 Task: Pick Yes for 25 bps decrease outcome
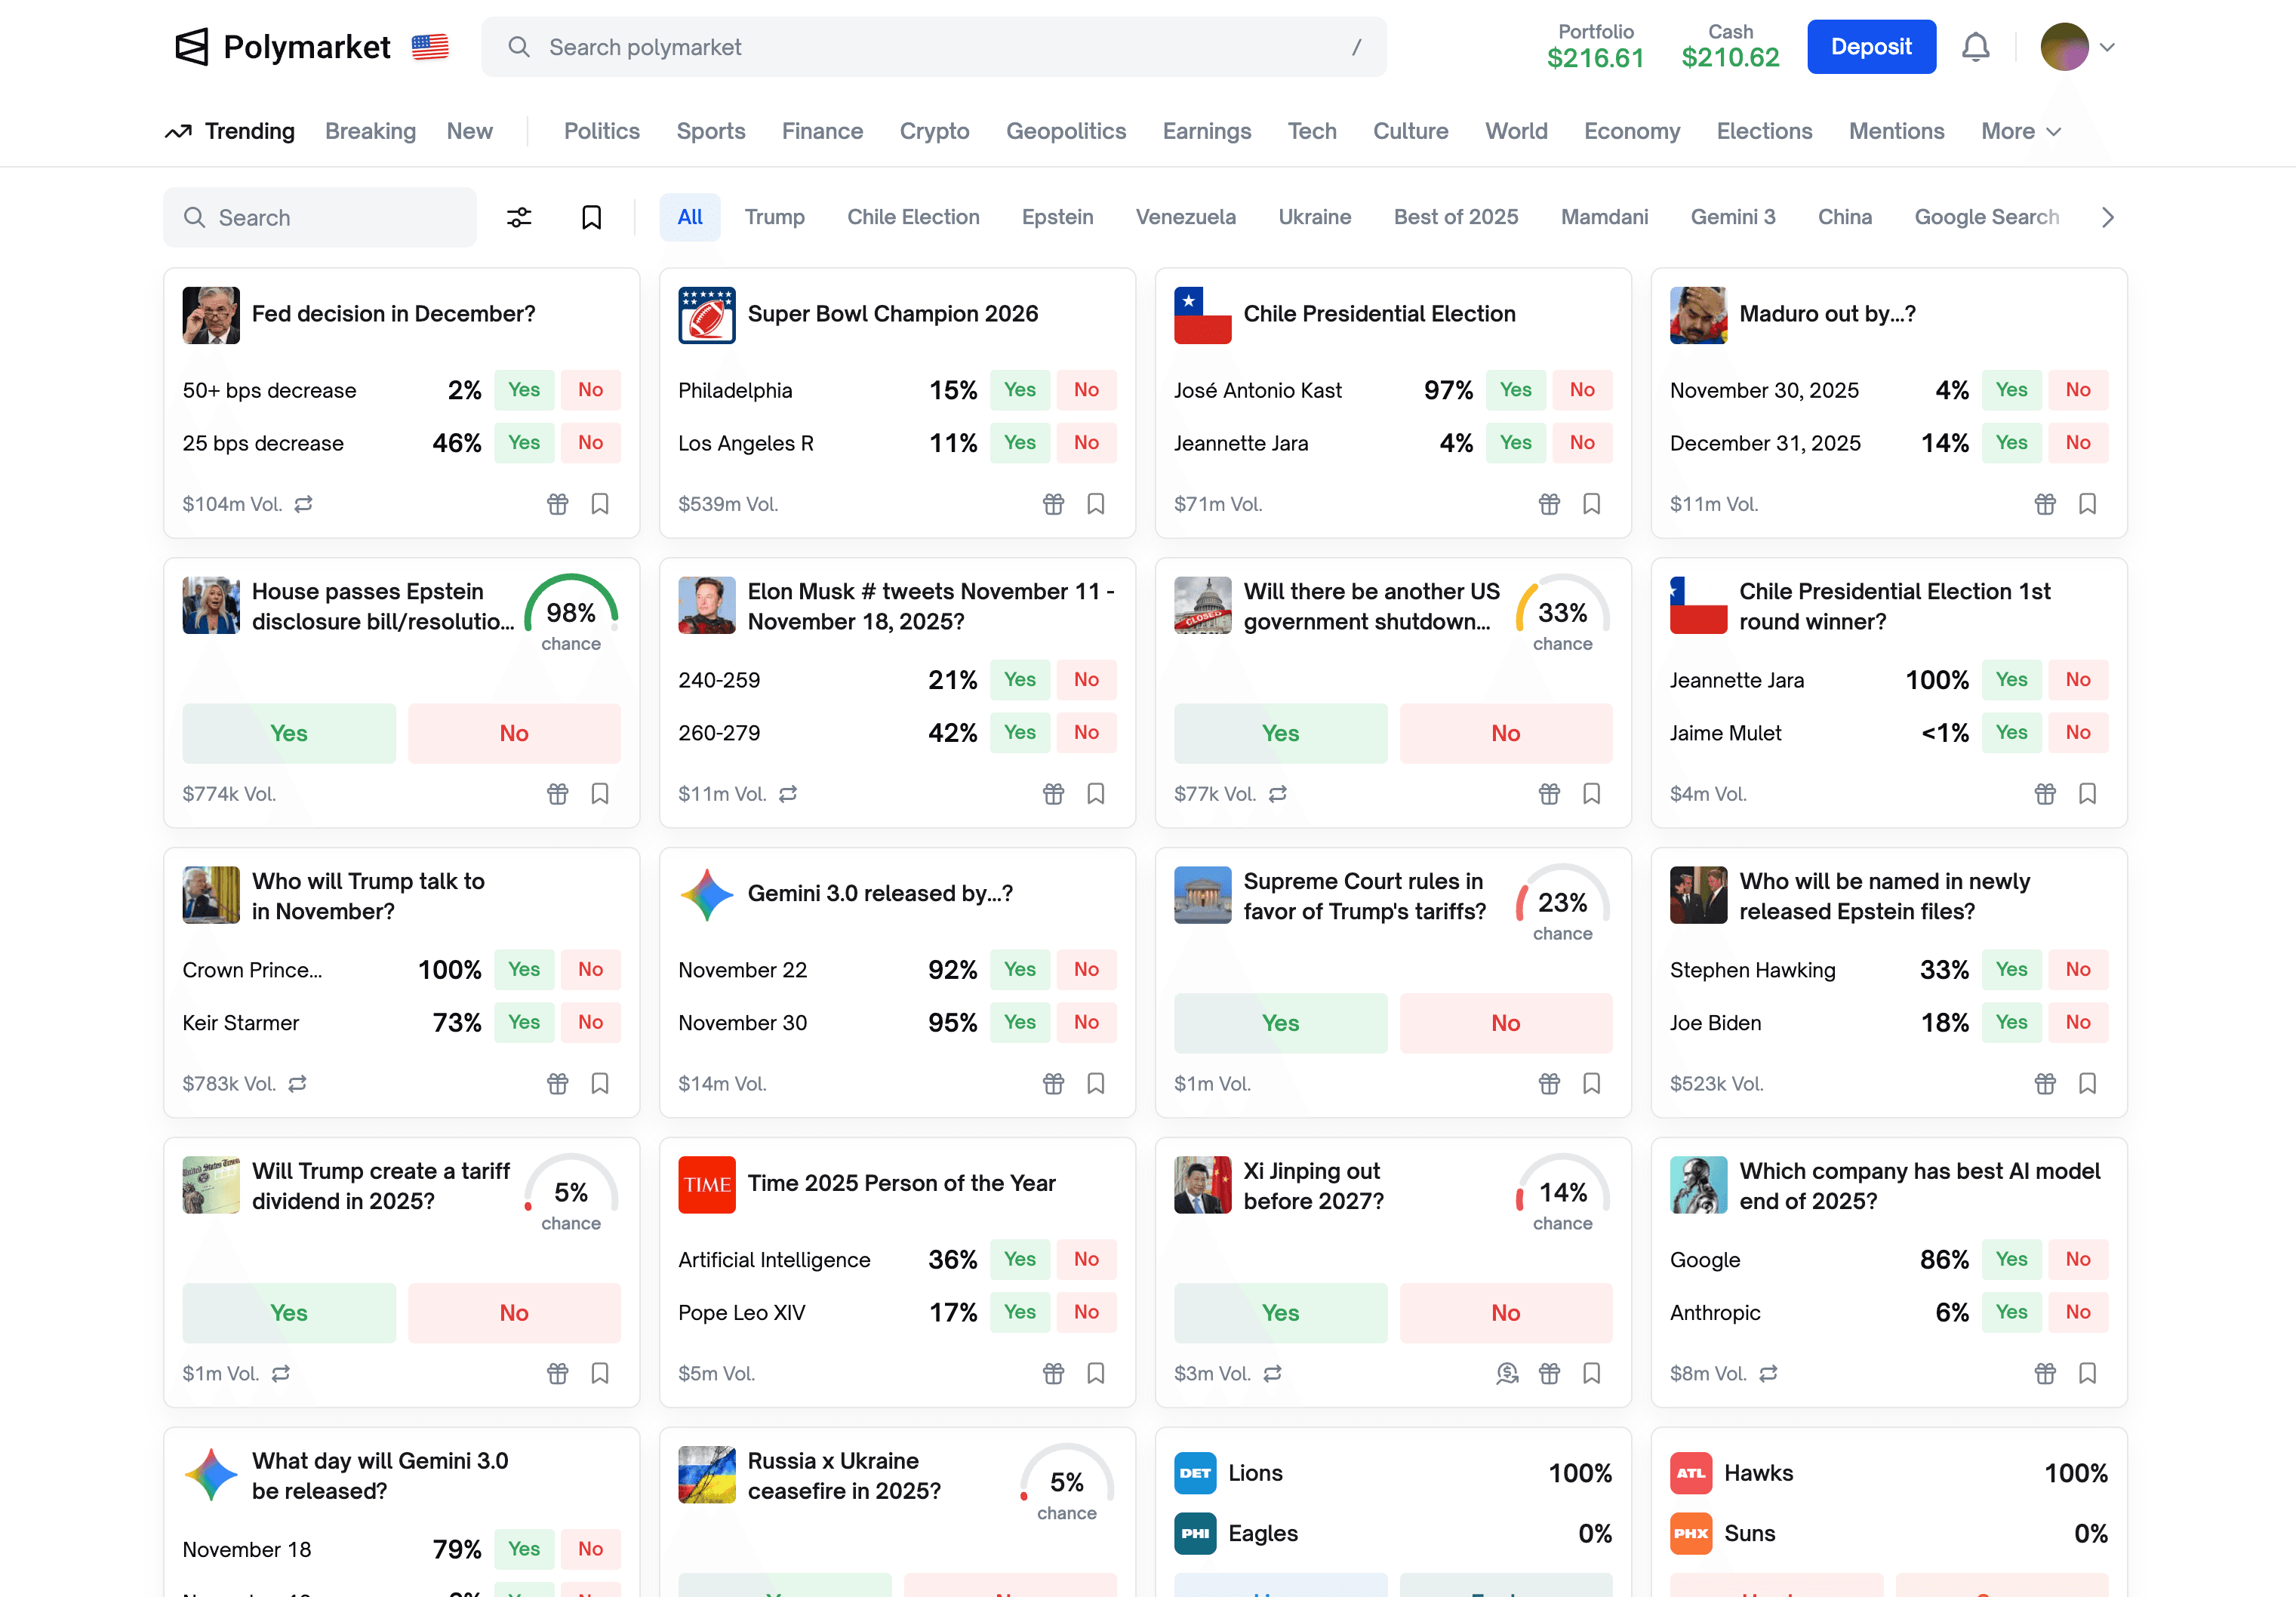click(523, 442)
